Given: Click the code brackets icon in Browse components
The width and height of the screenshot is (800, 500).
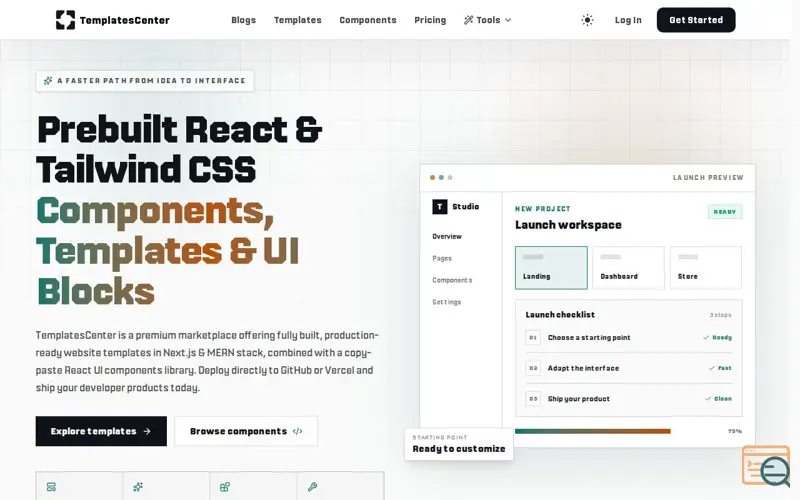Looking at the screenshot, I should [297, 431].
